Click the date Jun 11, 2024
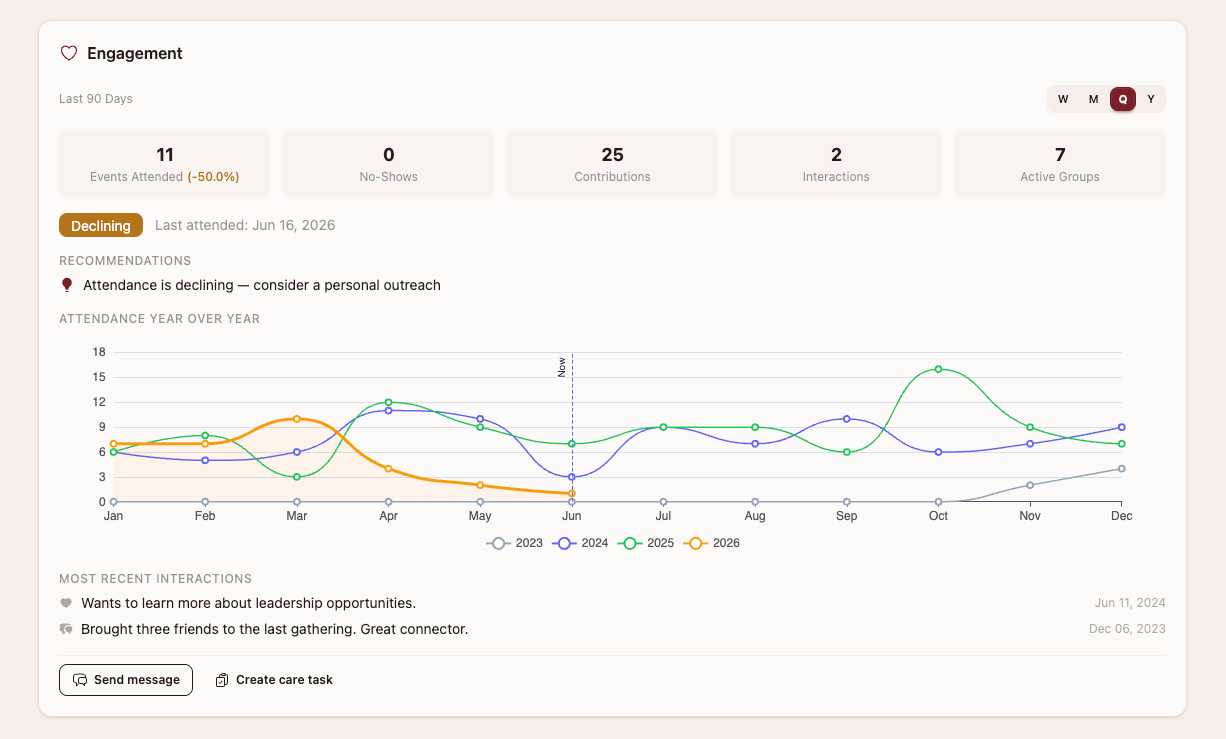The height and width of the screenshot is (739, 1226). pos(1130,603)
